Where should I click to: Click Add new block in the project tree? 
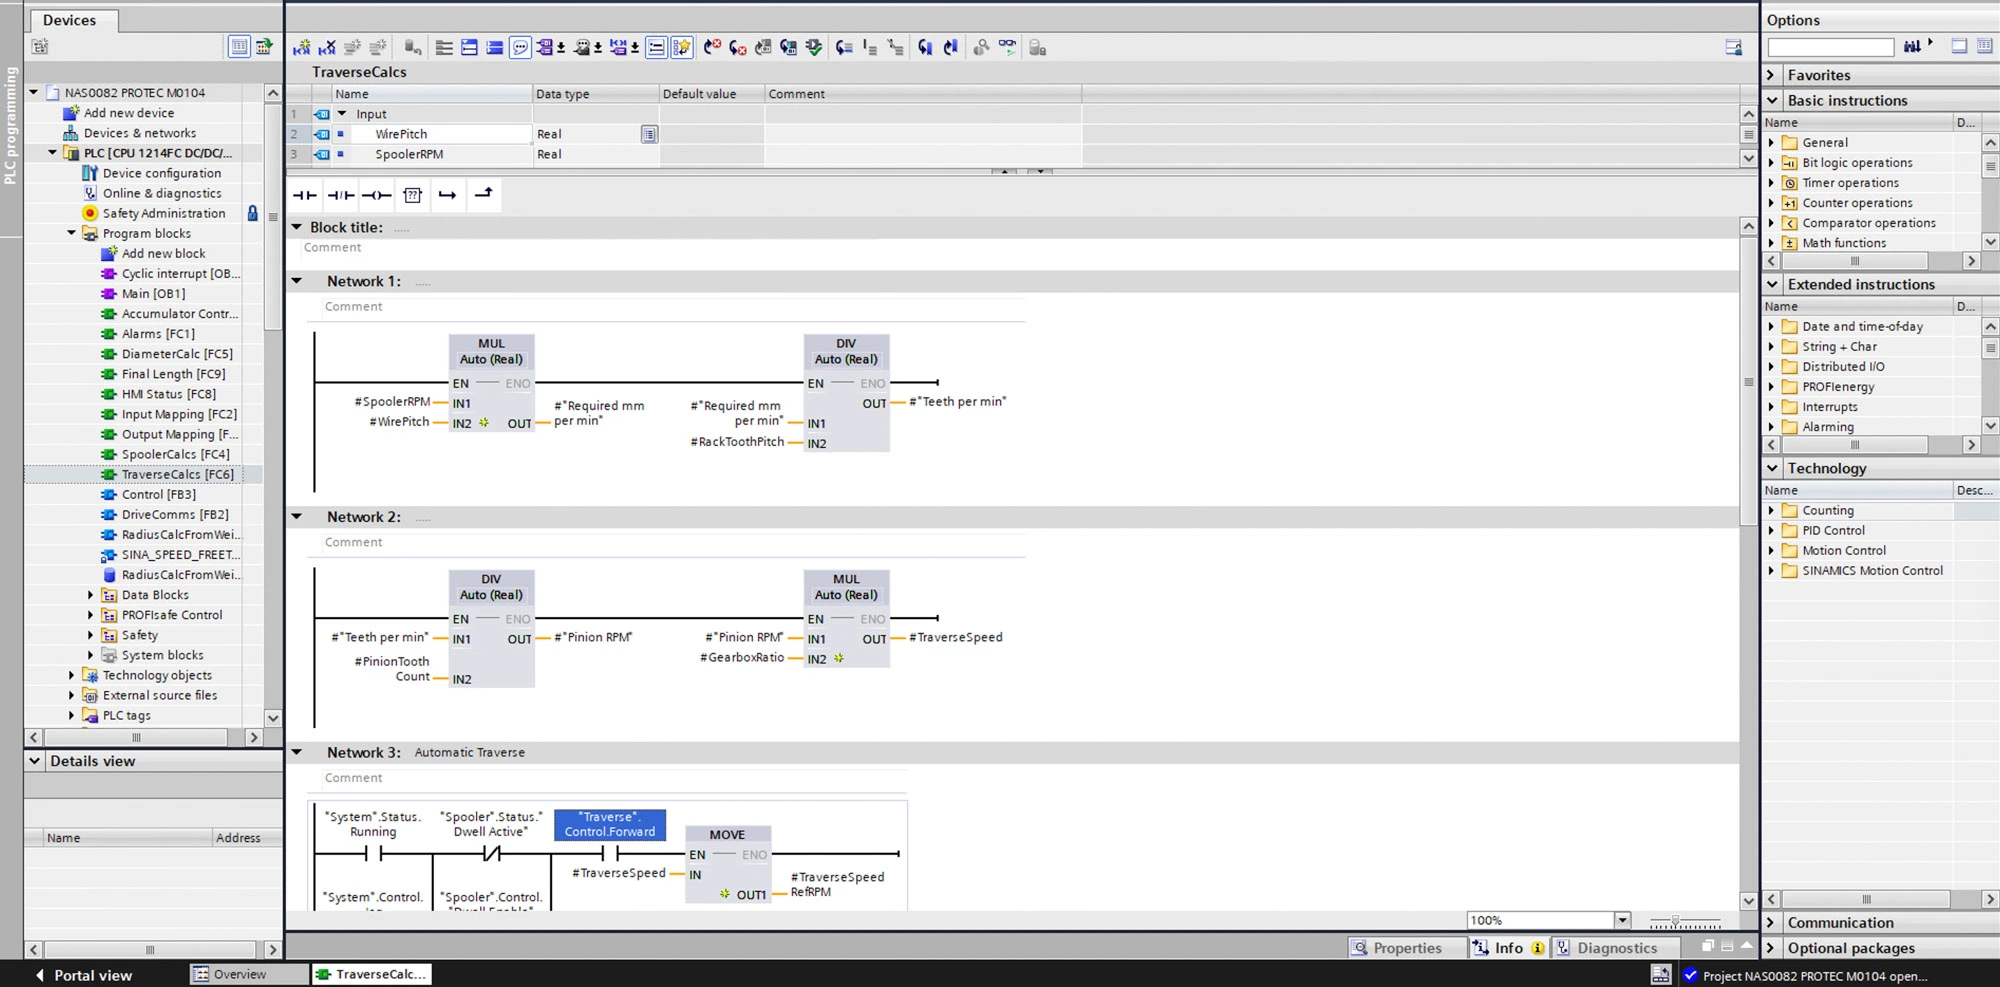coord(163,253)
